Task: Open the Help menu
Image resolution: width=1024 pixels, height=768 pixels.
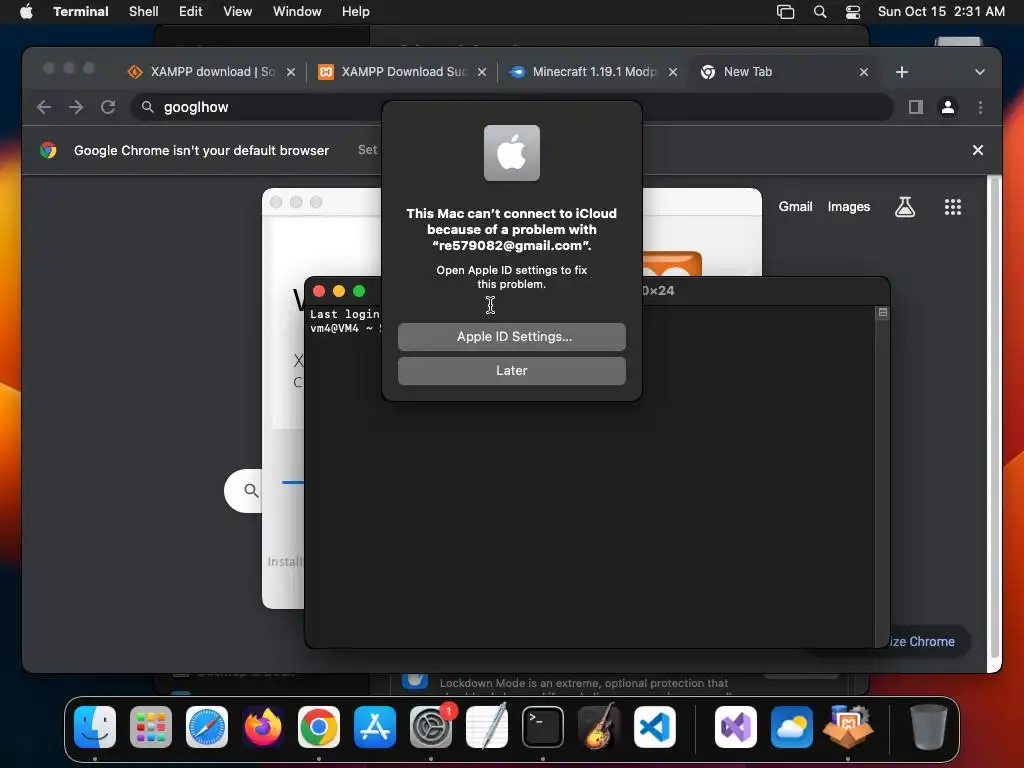Action: (x=355, y=11)
